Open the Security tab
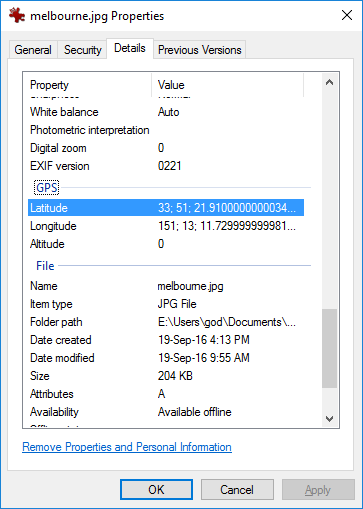This screenshot has height=509, width=363. coord(82,50)
